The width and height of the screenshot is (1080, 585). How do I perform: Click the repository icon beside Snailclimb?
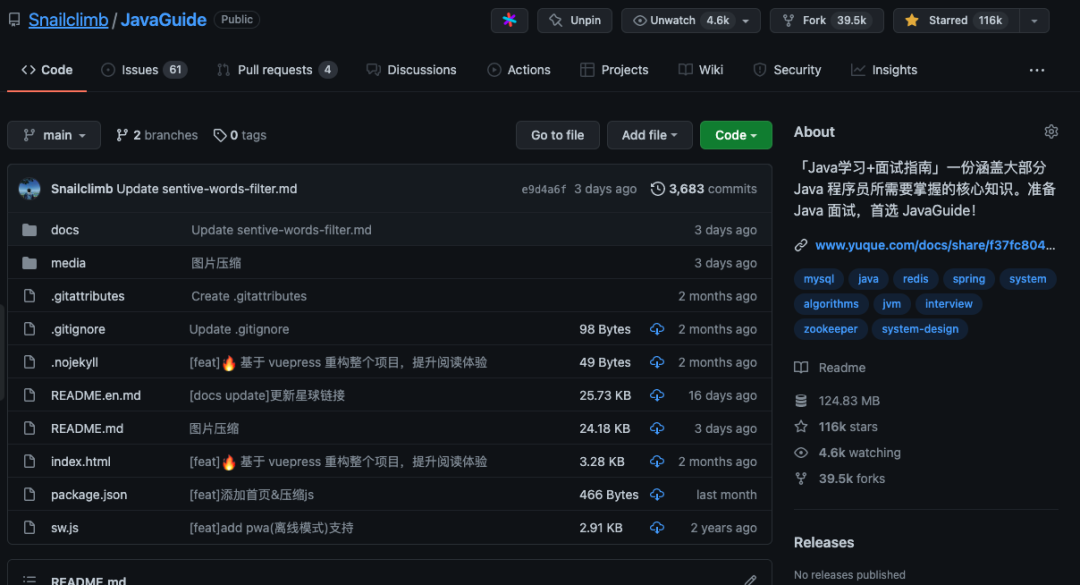click(x=14, y=20)
